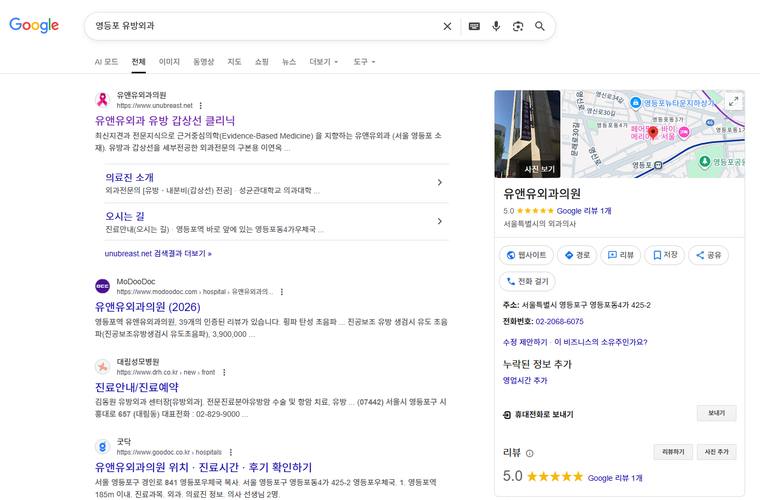Expand the 오시는 길 sitelink chevron

coord(440,221)
